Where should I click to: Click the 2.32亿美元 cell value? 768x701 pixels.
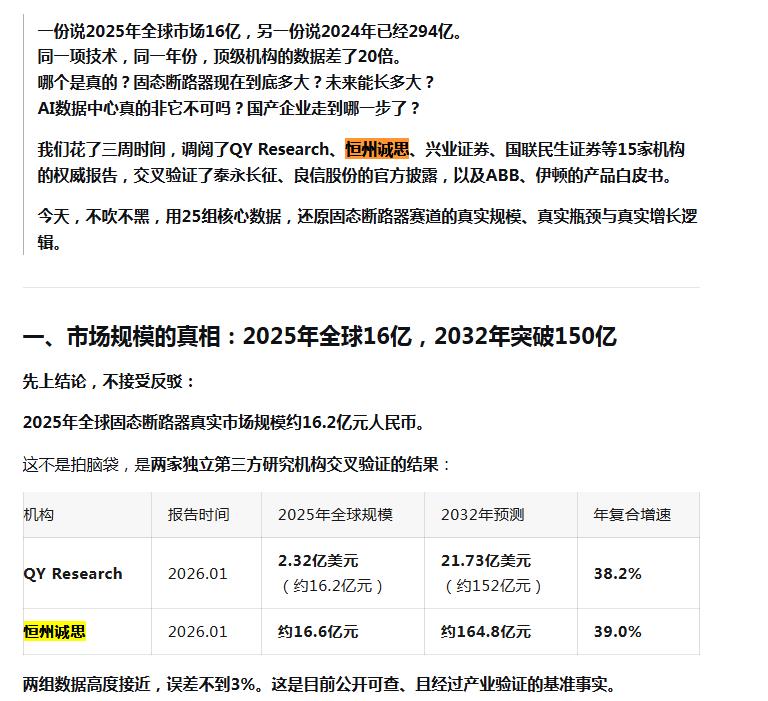pos(318,560)
